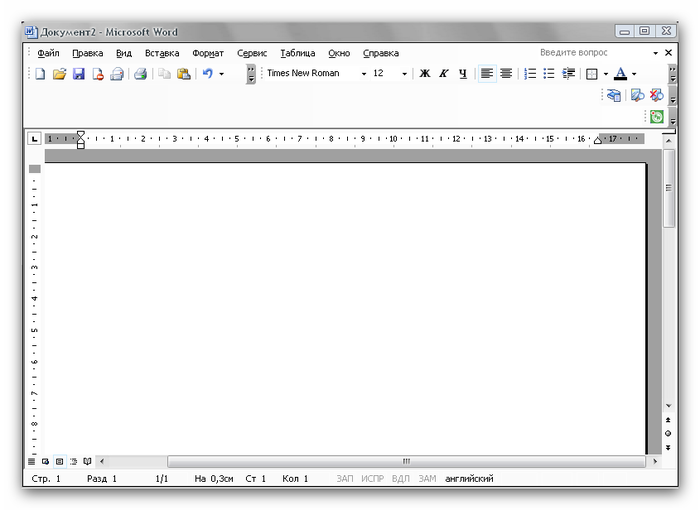Switch to Web layout view icon

[x=45, y=461]
